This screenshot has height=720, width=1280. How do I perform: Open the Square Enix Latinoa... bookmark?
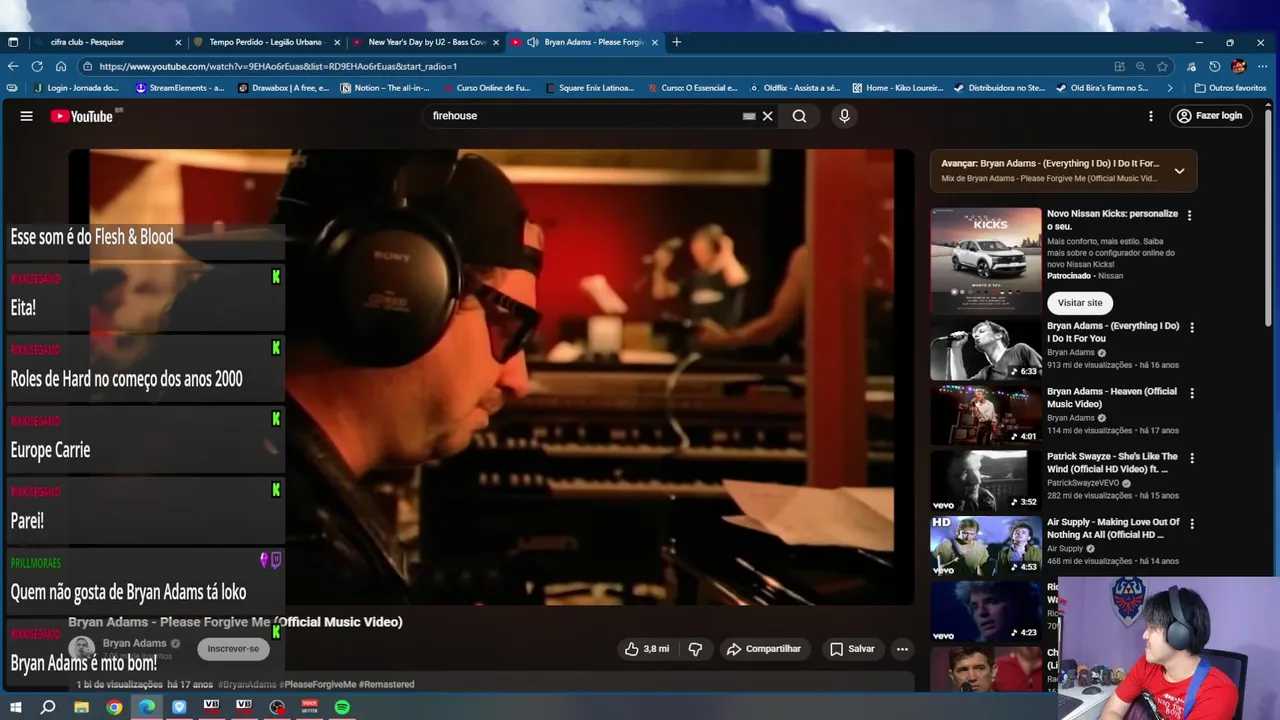tap(589, 88)
